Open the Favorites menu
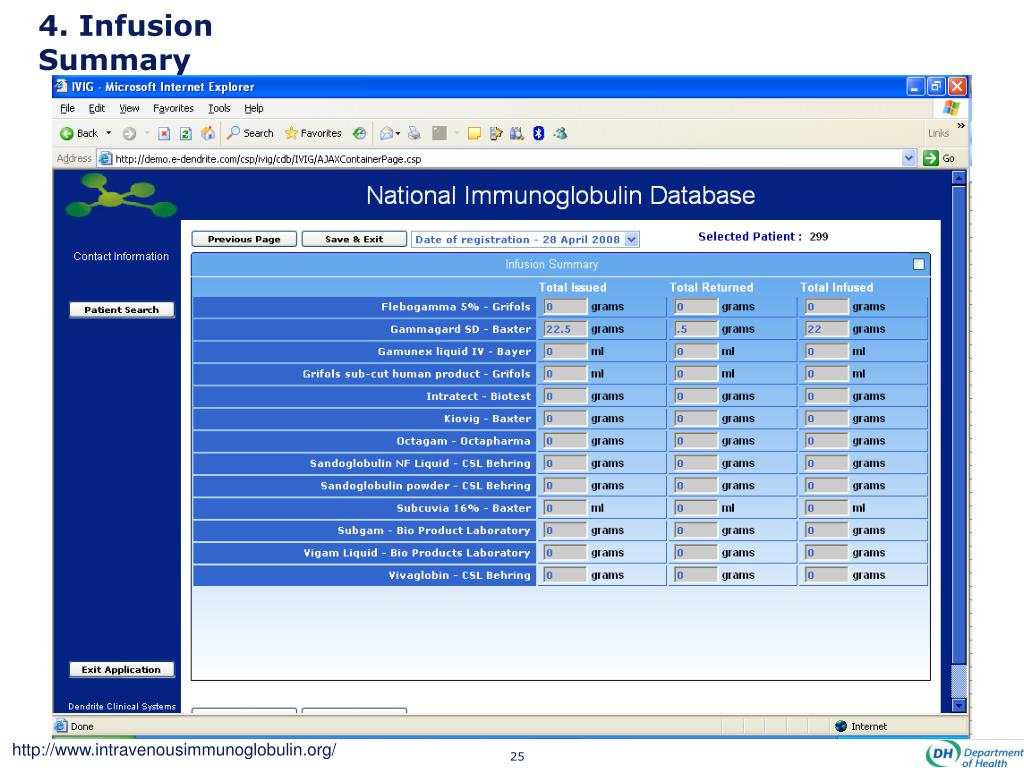Screen dimensions: 1024x768 point(173,108)
